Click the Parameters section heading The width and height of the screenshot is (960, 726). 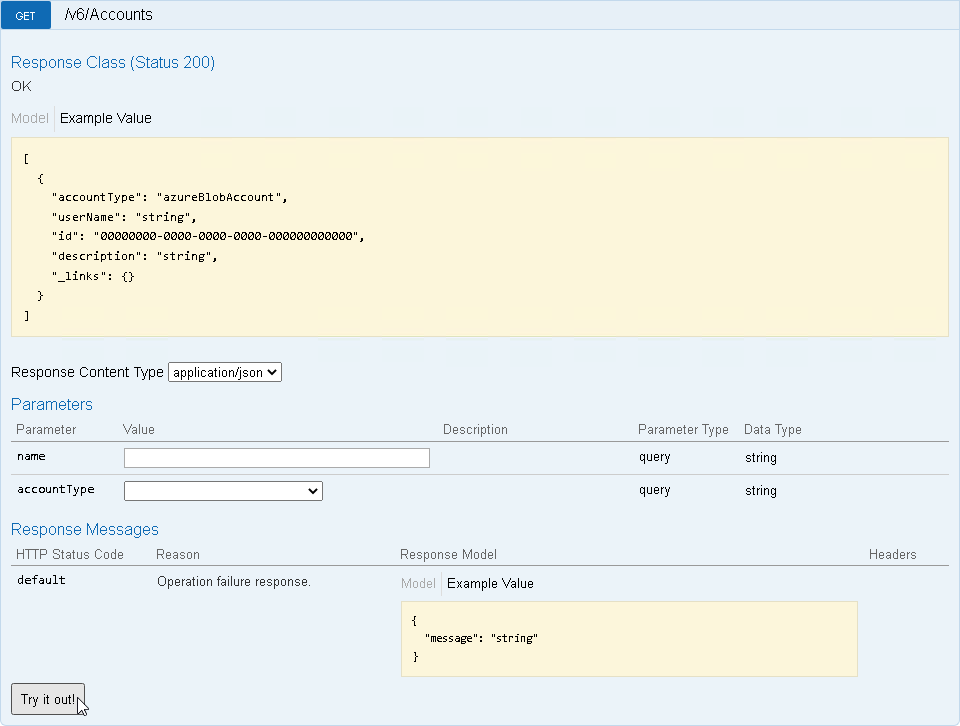[52, 404]
